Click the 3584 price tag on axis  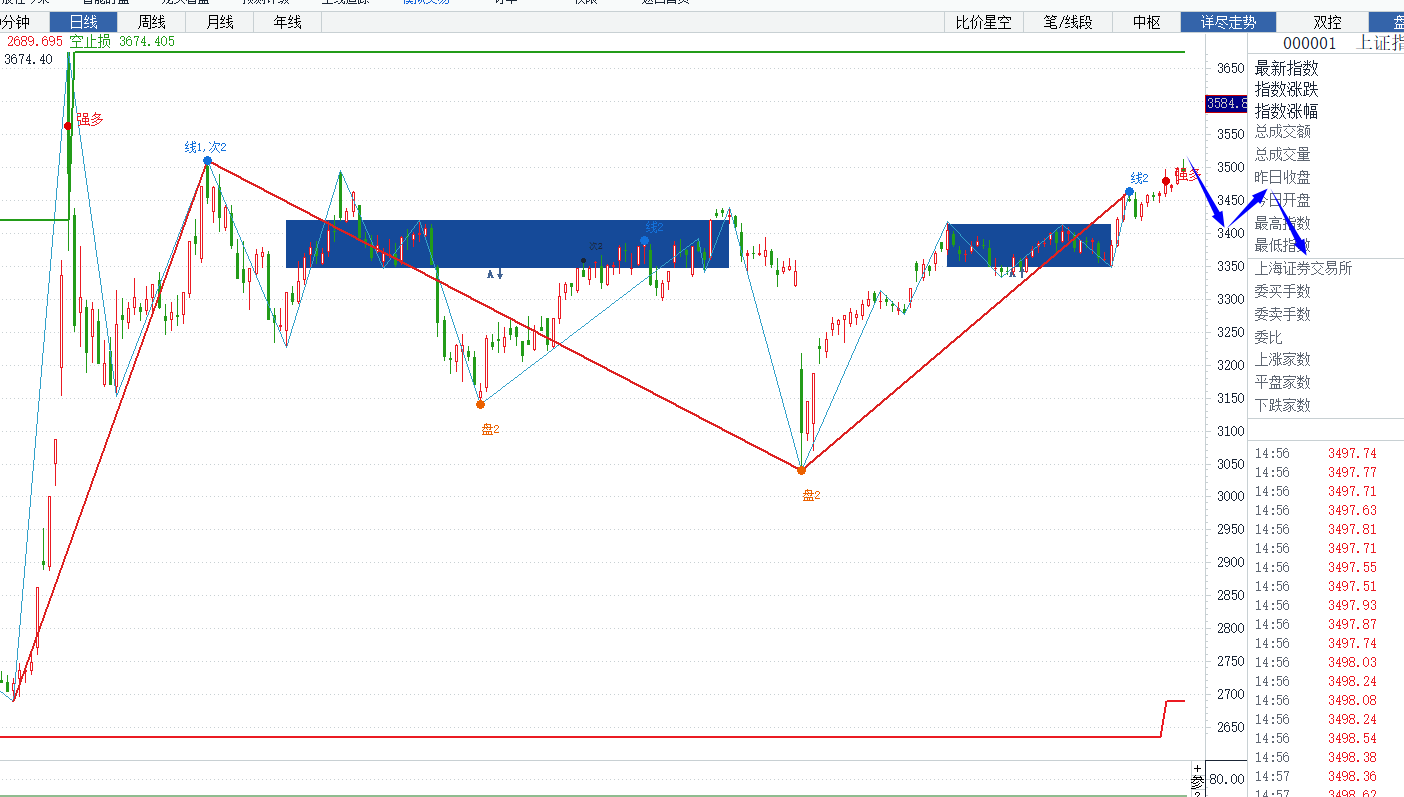coord(1226,103)
